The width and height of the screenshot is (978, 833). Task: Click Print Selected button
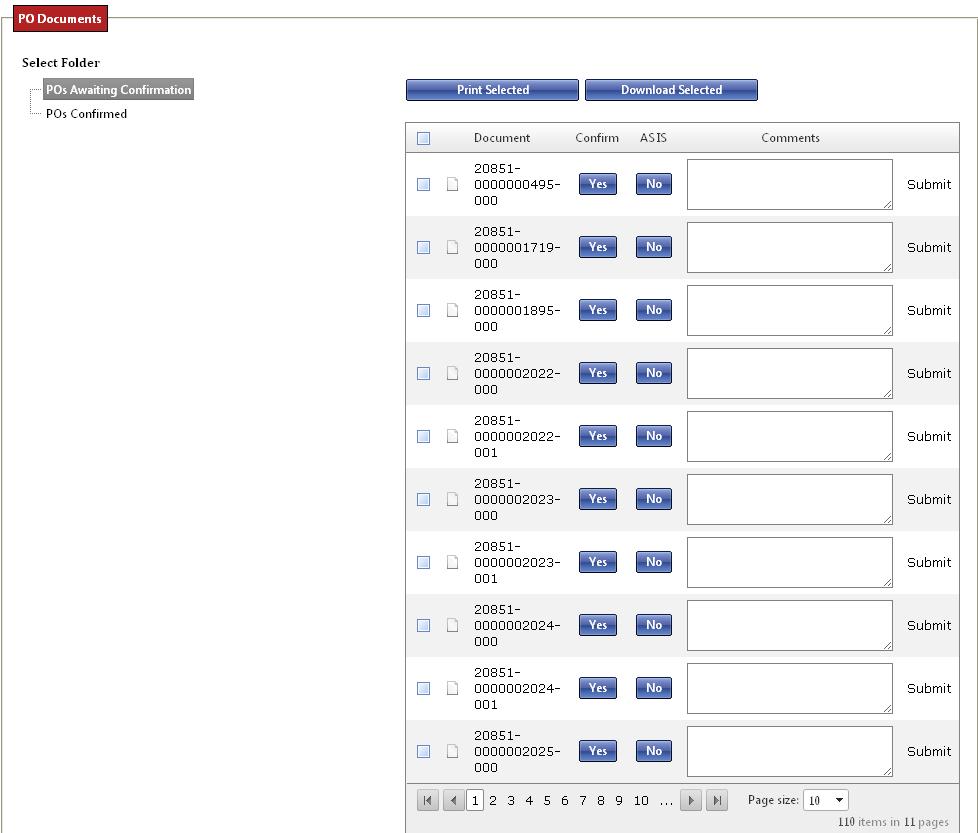coord(492,90)
